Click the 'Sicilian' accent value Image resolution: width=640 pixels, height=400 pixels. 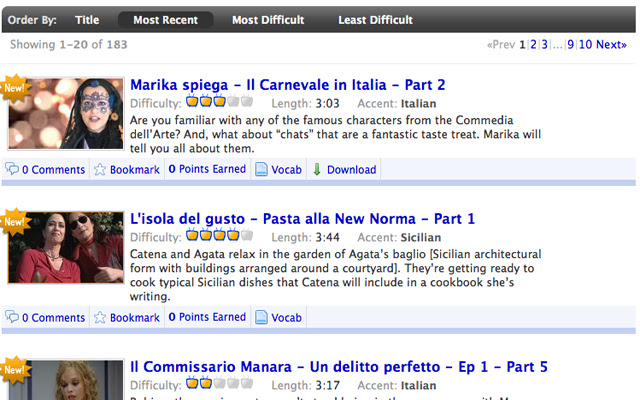[x=421, y=238]
